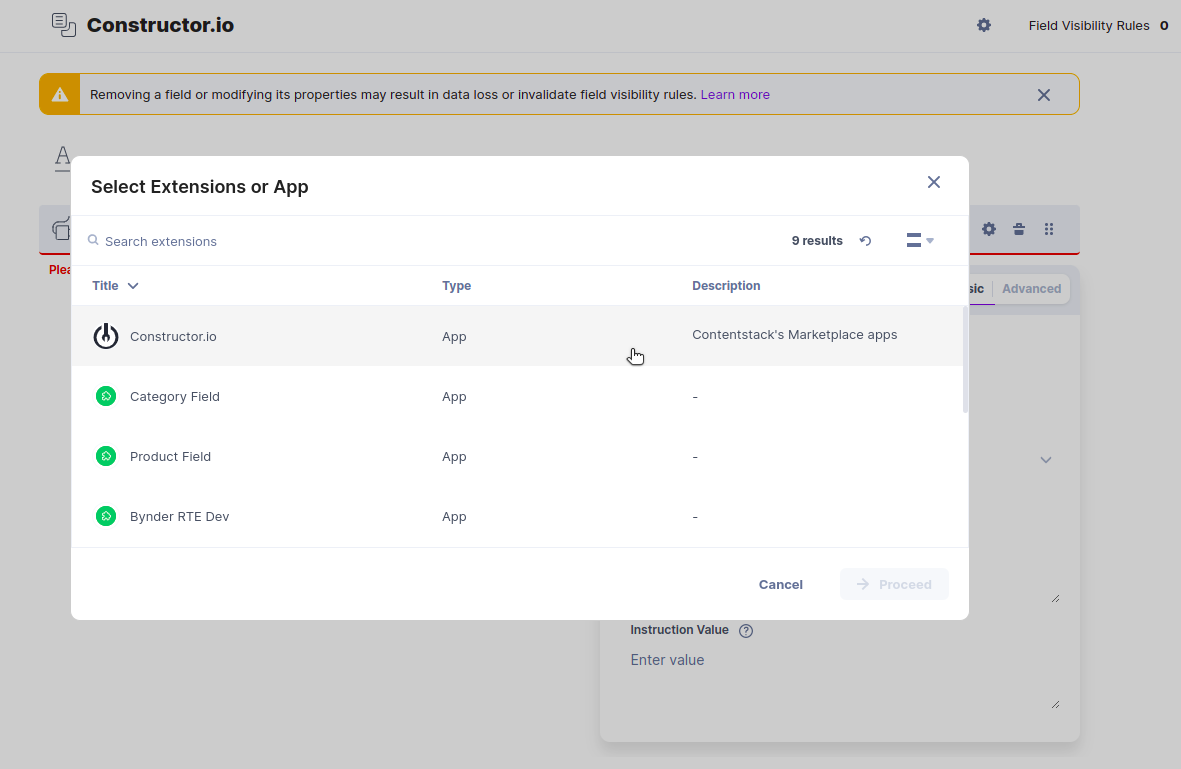Click the 9 results count text
This screenshot has width=1181, height=769.
click(x=816, y=241)
